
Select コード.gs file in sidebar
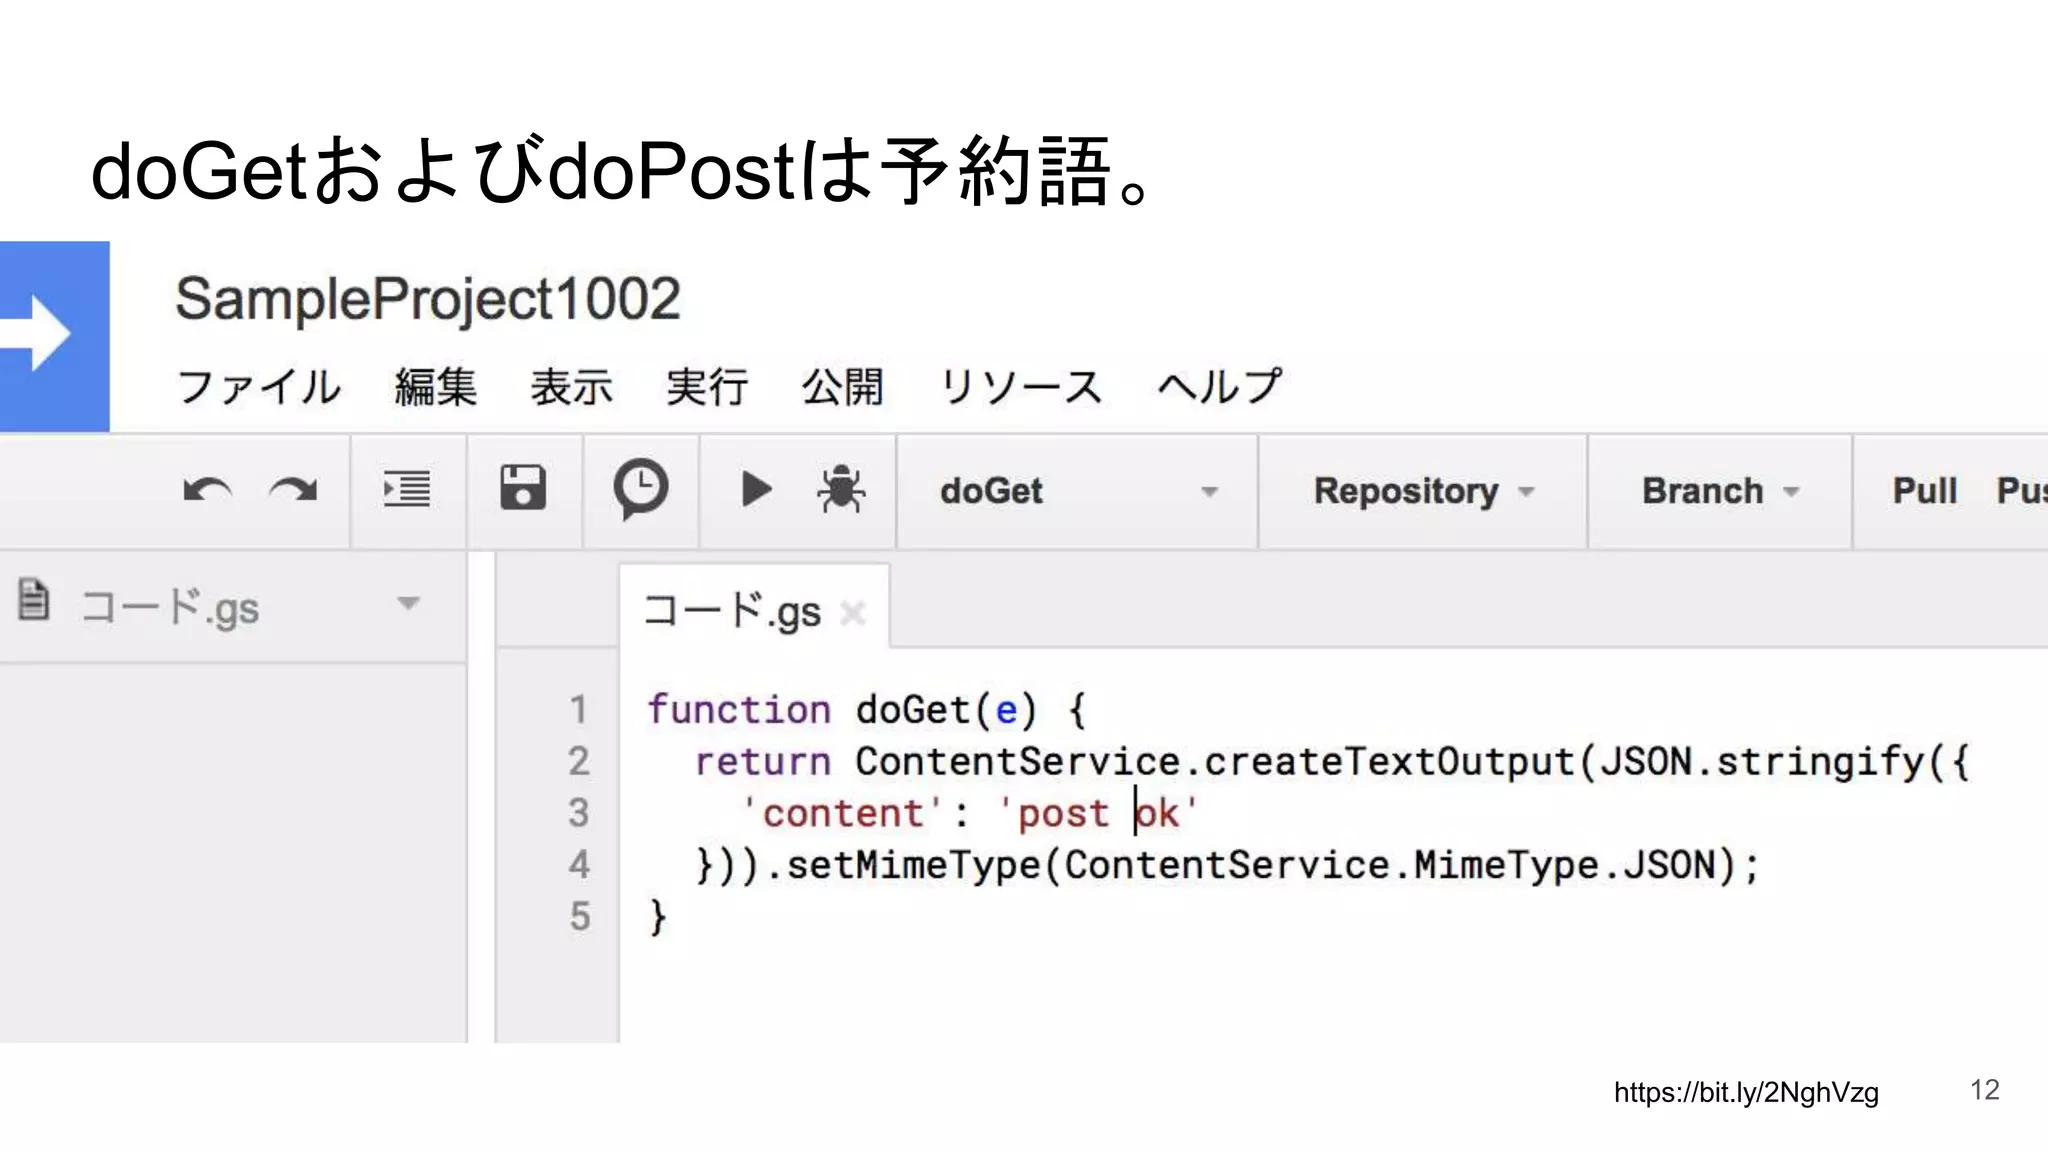click(x=170, y=608)
